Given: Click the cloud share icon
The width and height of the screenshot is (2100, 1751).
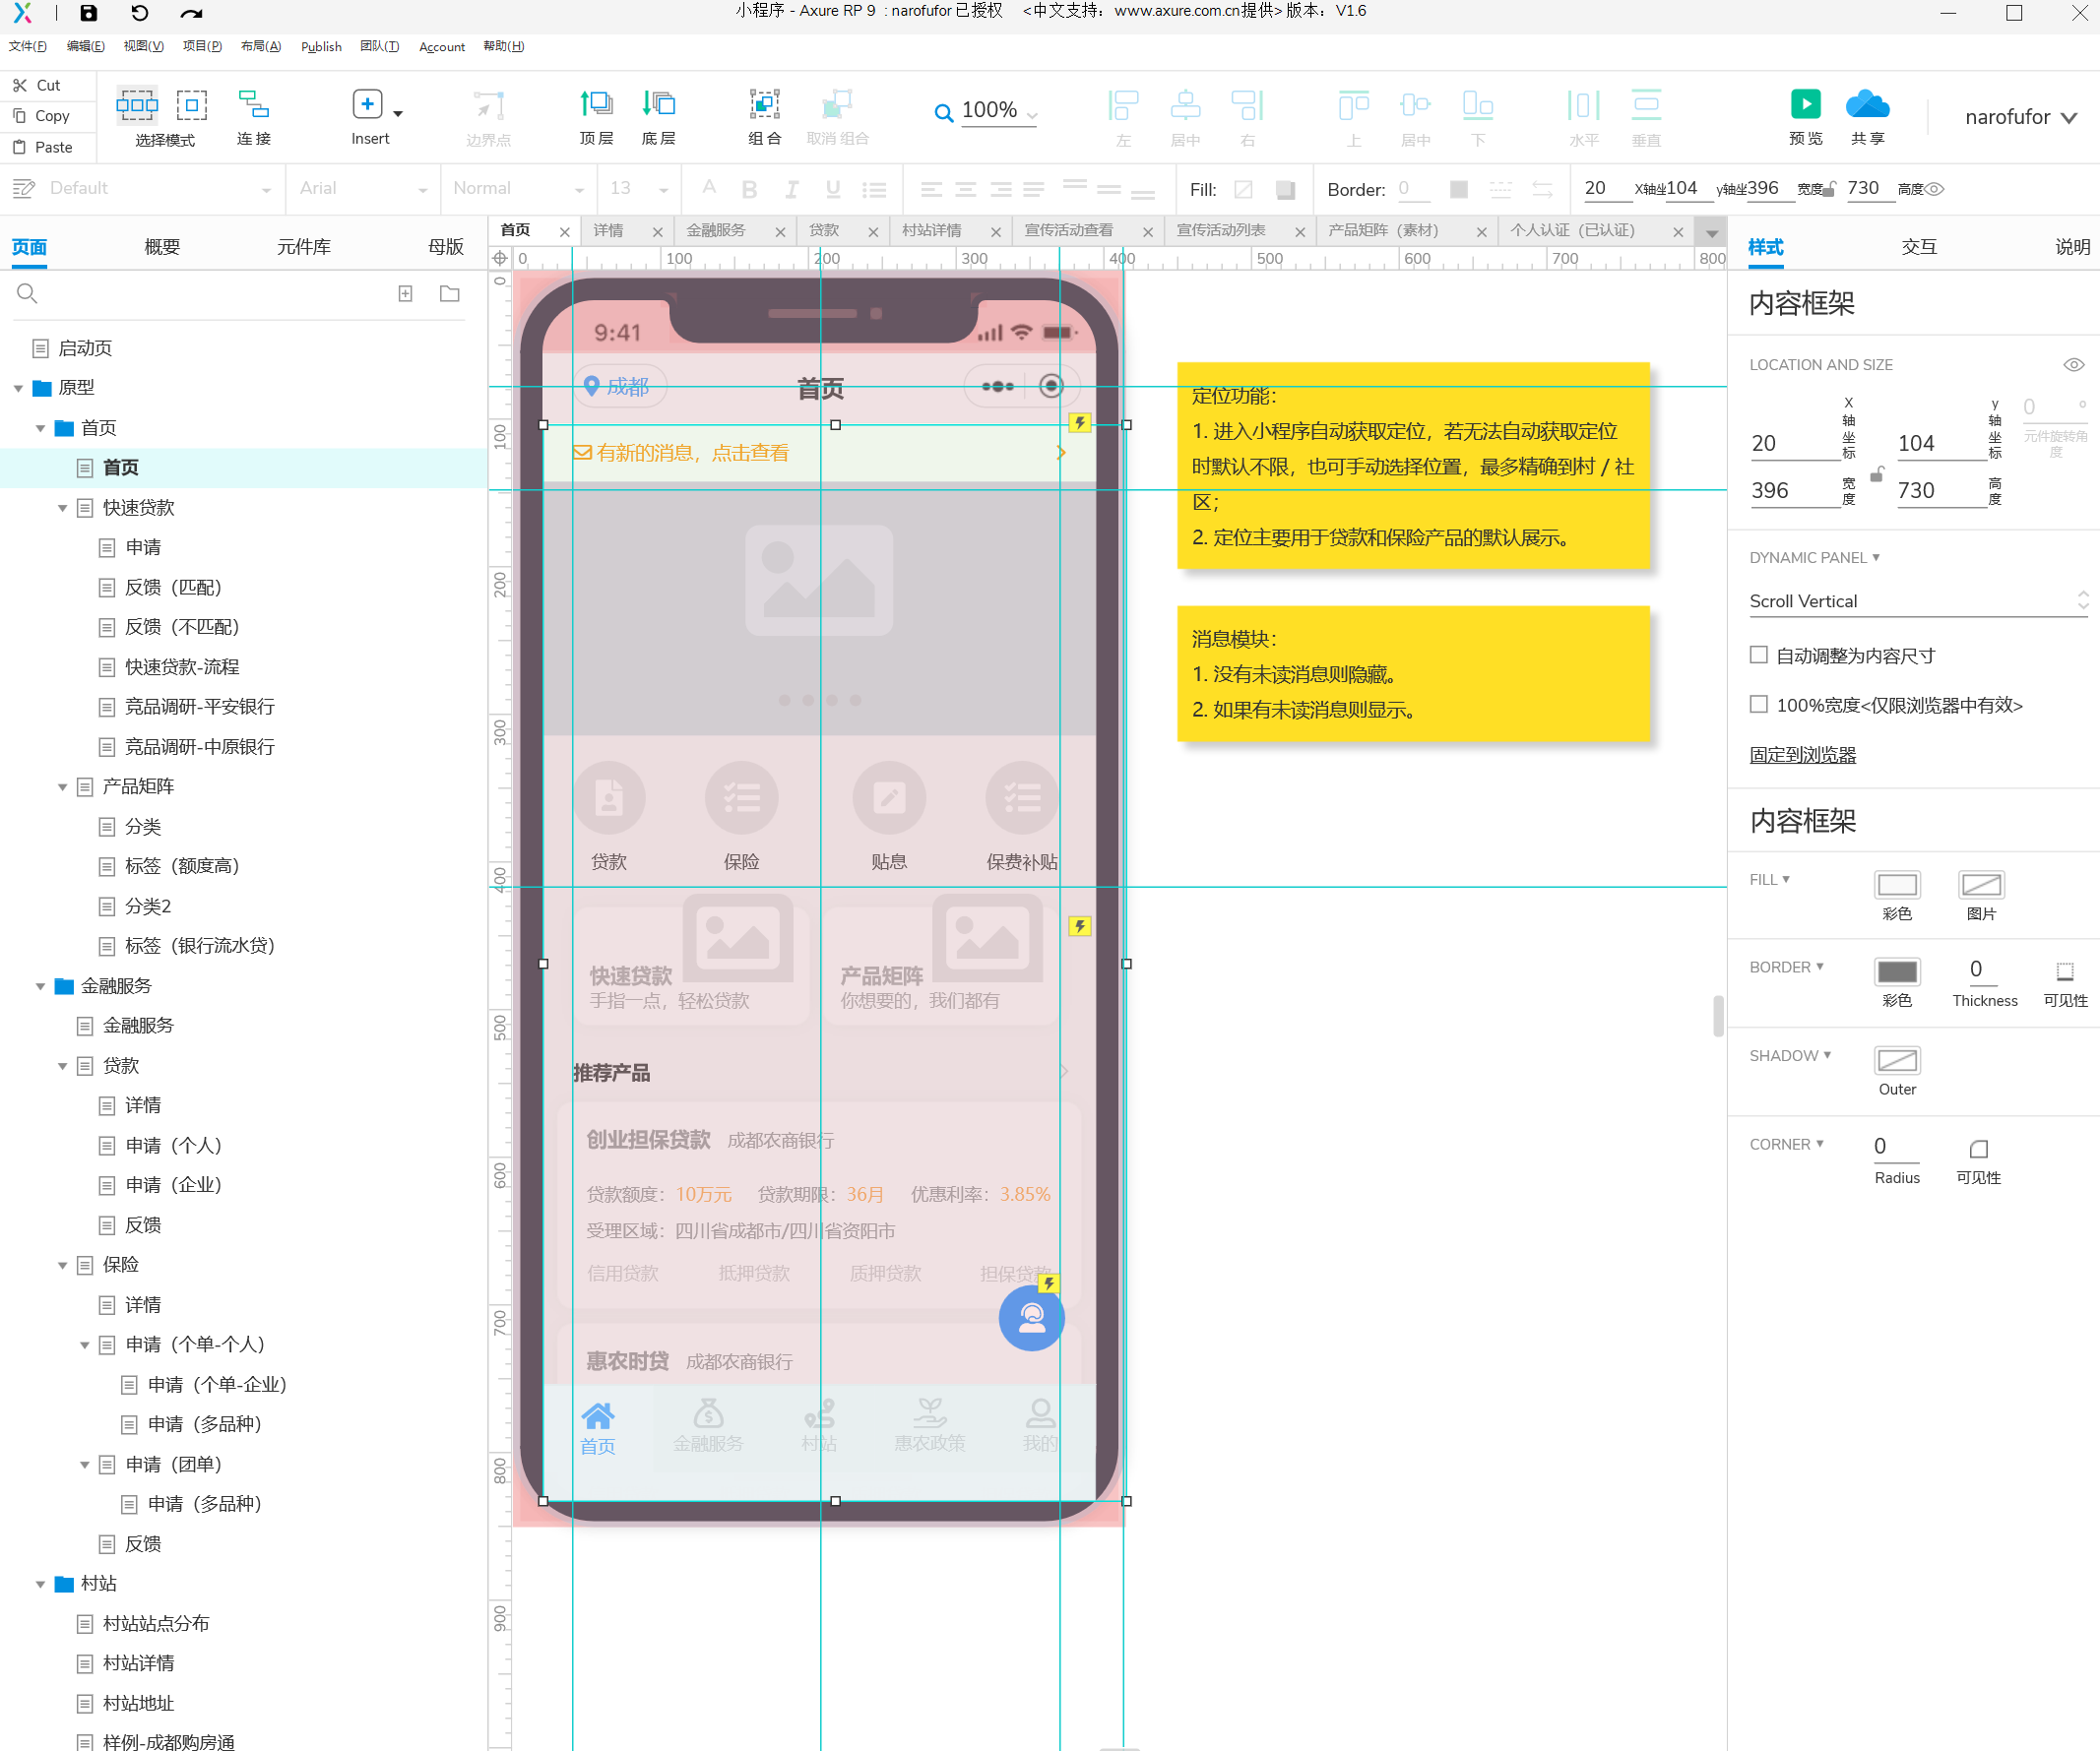Looking at the screenshot, I should pyautogui.click(x=1866, y=104).
